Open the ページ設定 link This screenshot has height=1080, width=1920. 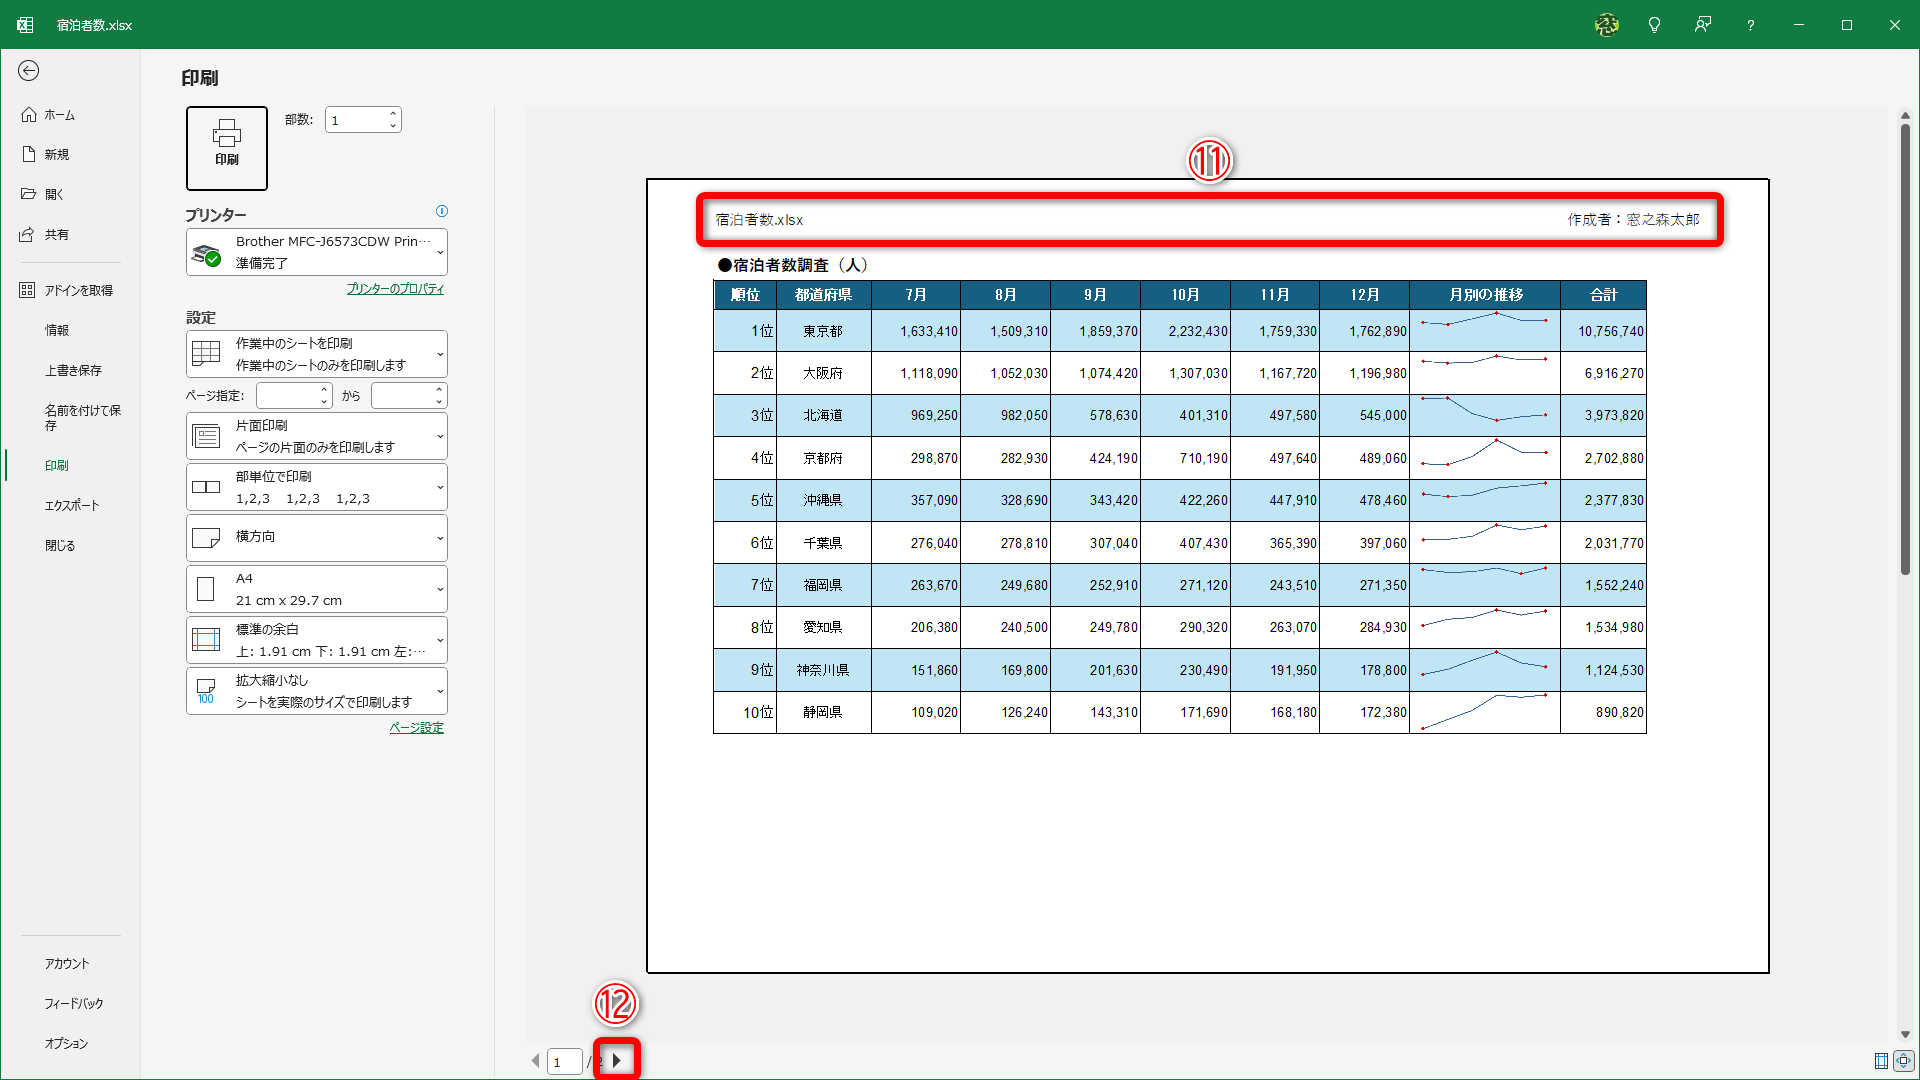pos(416,728)
